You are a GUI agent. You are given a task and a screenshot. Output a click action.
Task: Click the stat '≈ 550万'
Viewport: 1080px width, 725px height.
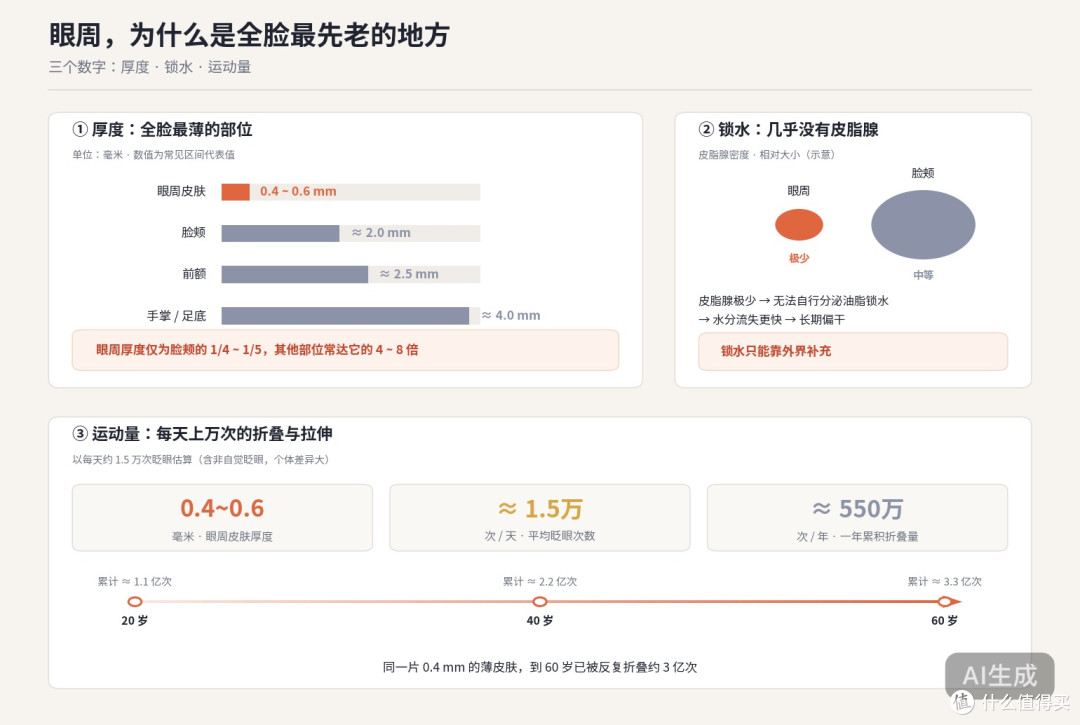858,509
